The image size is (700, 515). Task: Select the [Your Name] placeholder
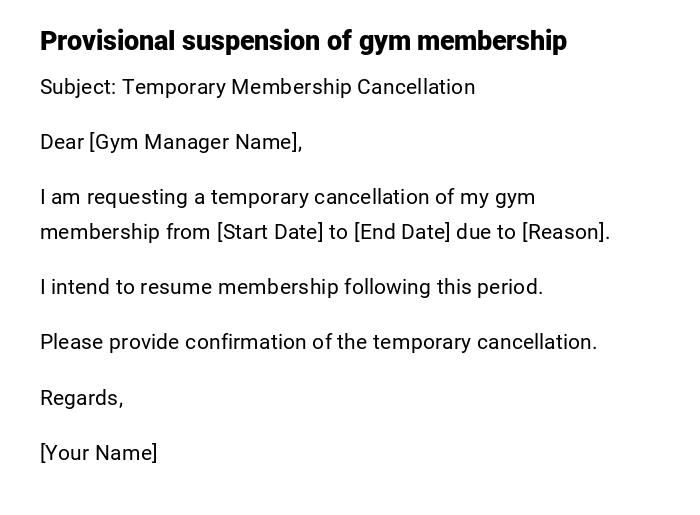click(98, 453)
